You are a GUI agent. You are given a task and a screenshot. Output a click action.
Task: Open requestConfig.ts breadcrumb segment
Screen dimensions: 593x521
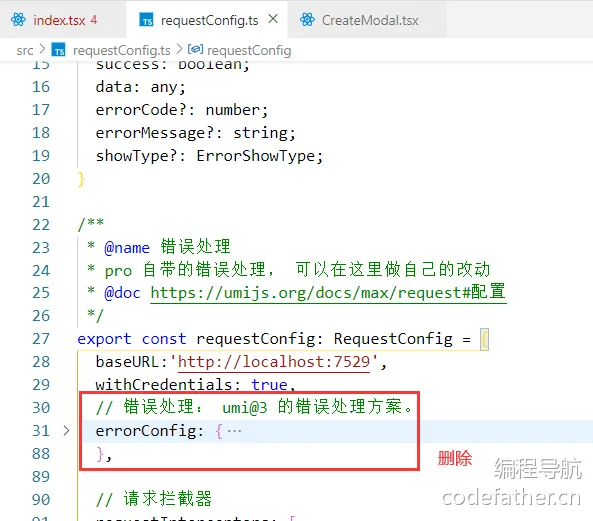coord(121,50)
